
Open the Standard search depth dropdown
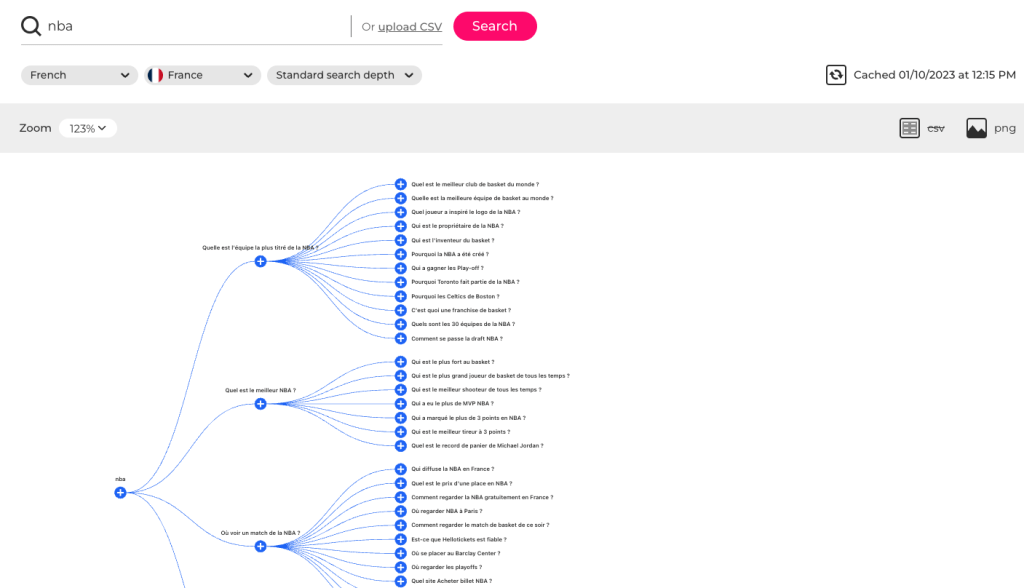[x=344, y=74]
